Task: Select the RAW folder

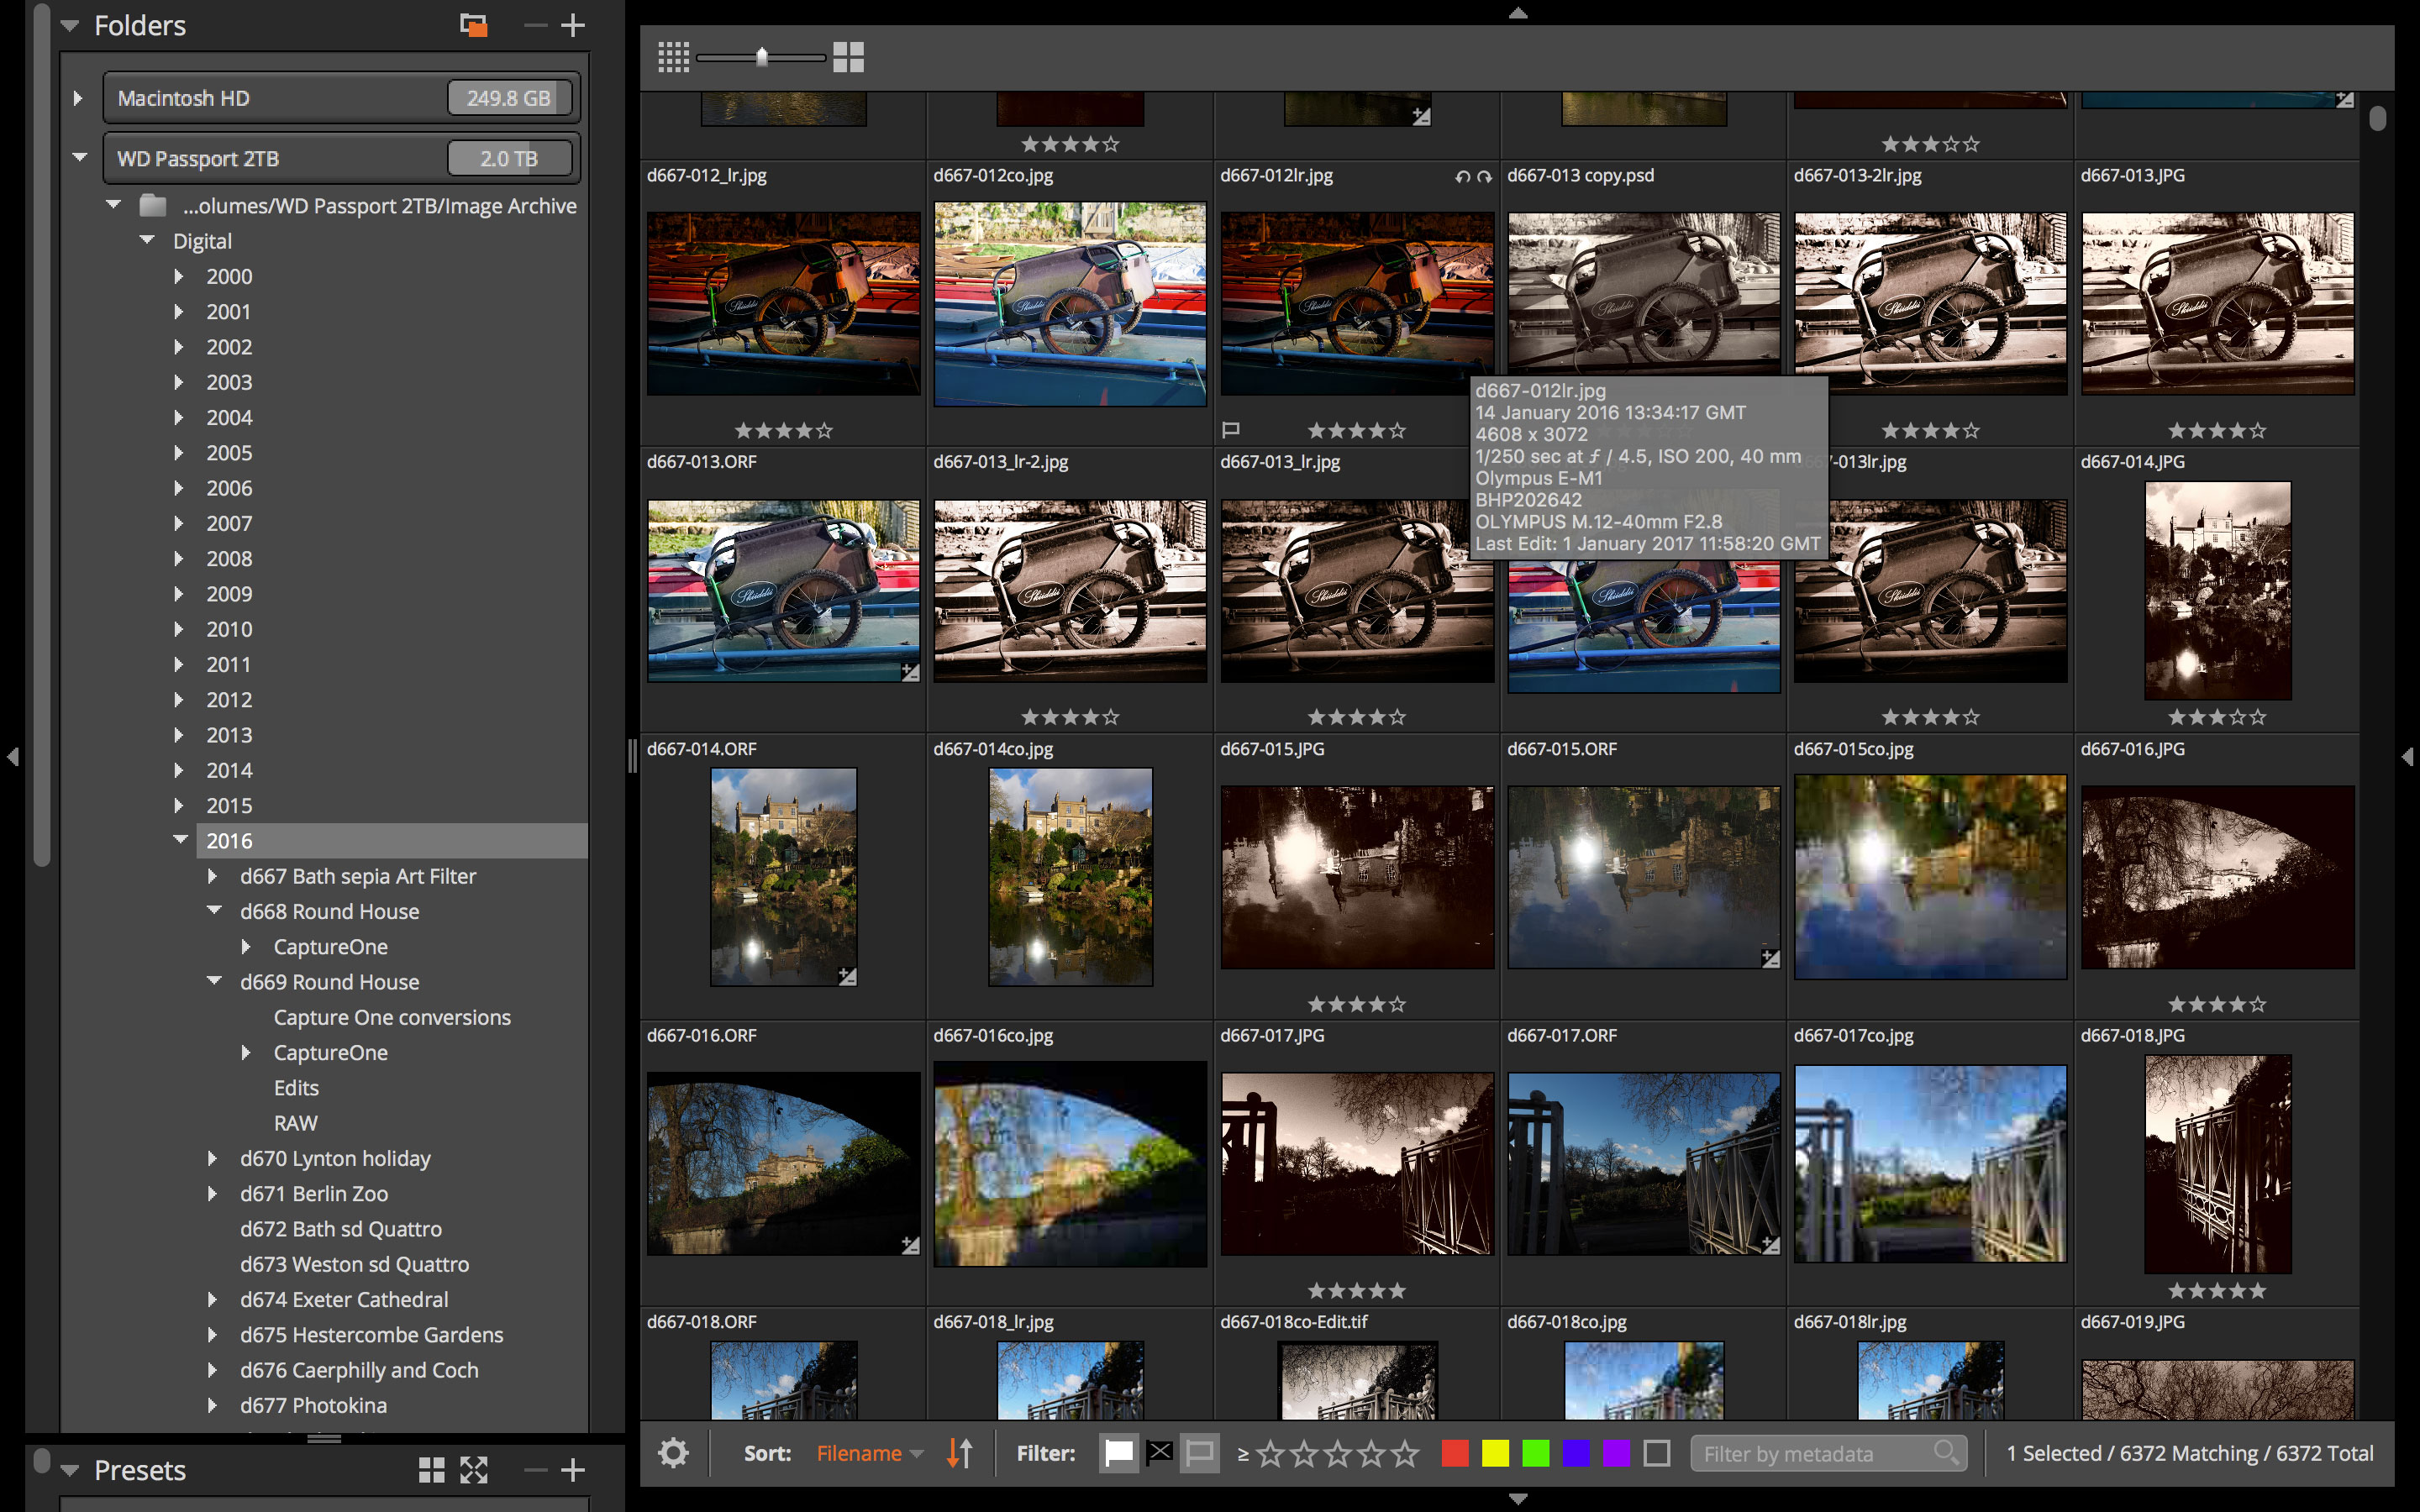Action: point(296,1123)
